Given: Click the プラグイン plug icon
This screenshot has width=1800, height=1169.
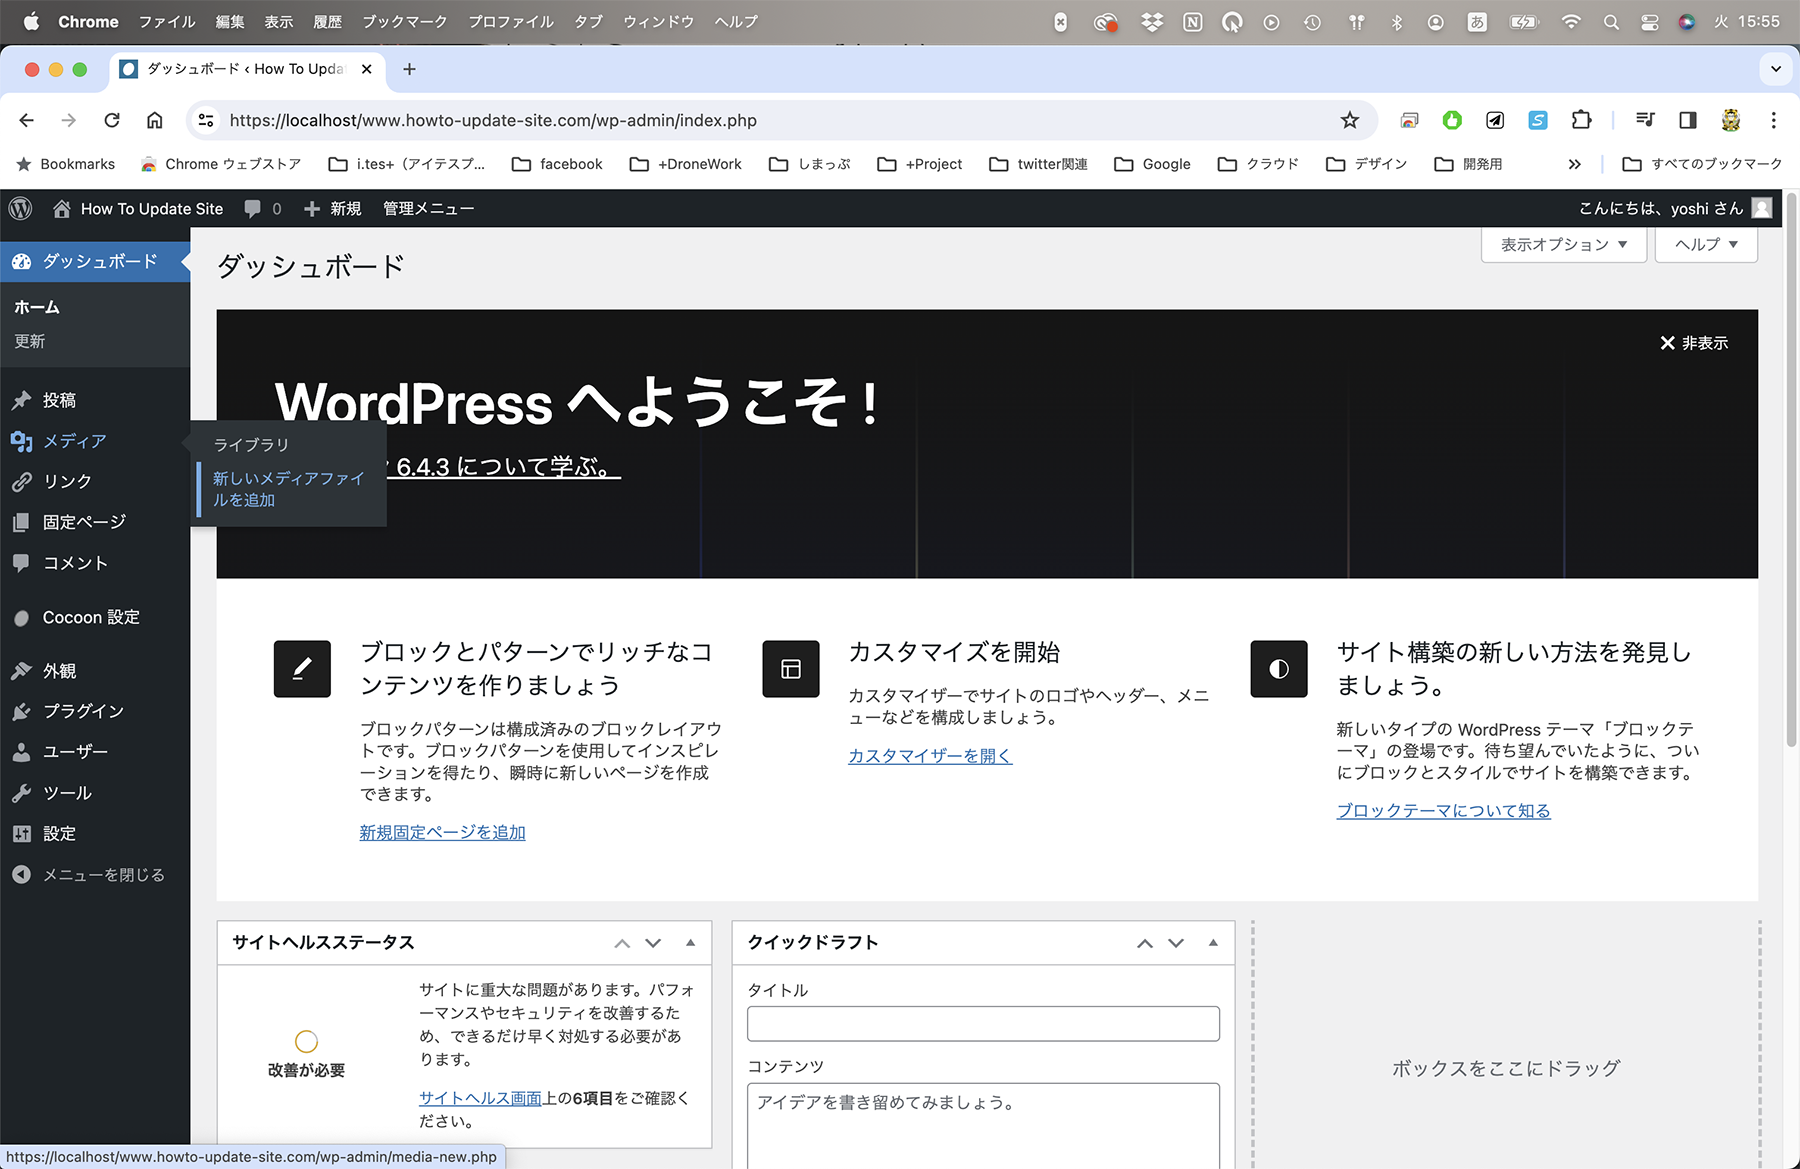Looking at the screenshot, I should pos(21,711).
